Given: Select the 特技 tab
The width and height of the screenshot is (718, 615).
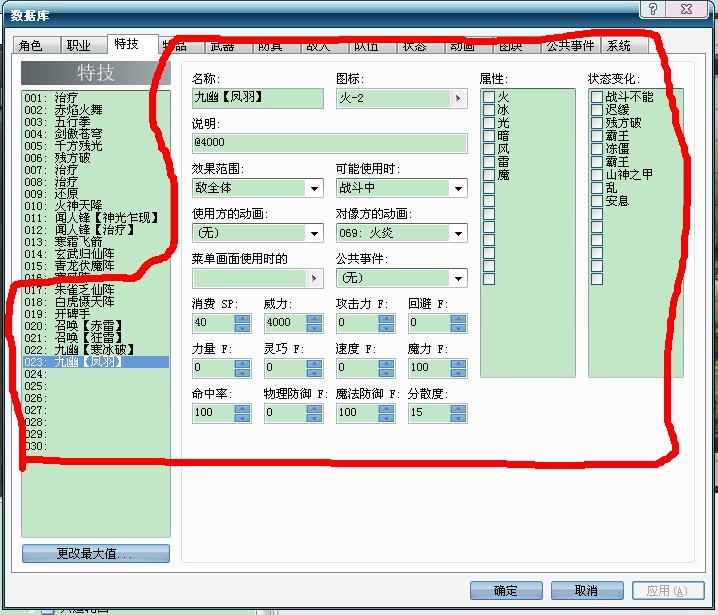Looking at the screenshot, I should pyautogui.click(x=132, y=44).
